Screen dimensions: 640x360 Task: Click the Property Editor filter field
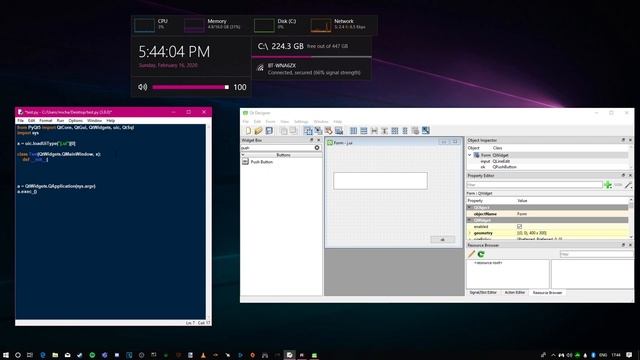[x=535, y=185]
